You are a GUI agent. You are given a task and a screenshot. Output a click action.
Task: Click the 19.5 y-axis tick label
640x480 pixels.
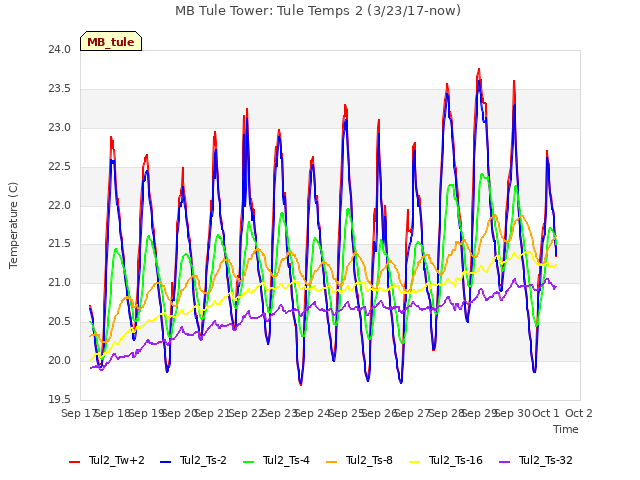[60, 400]
